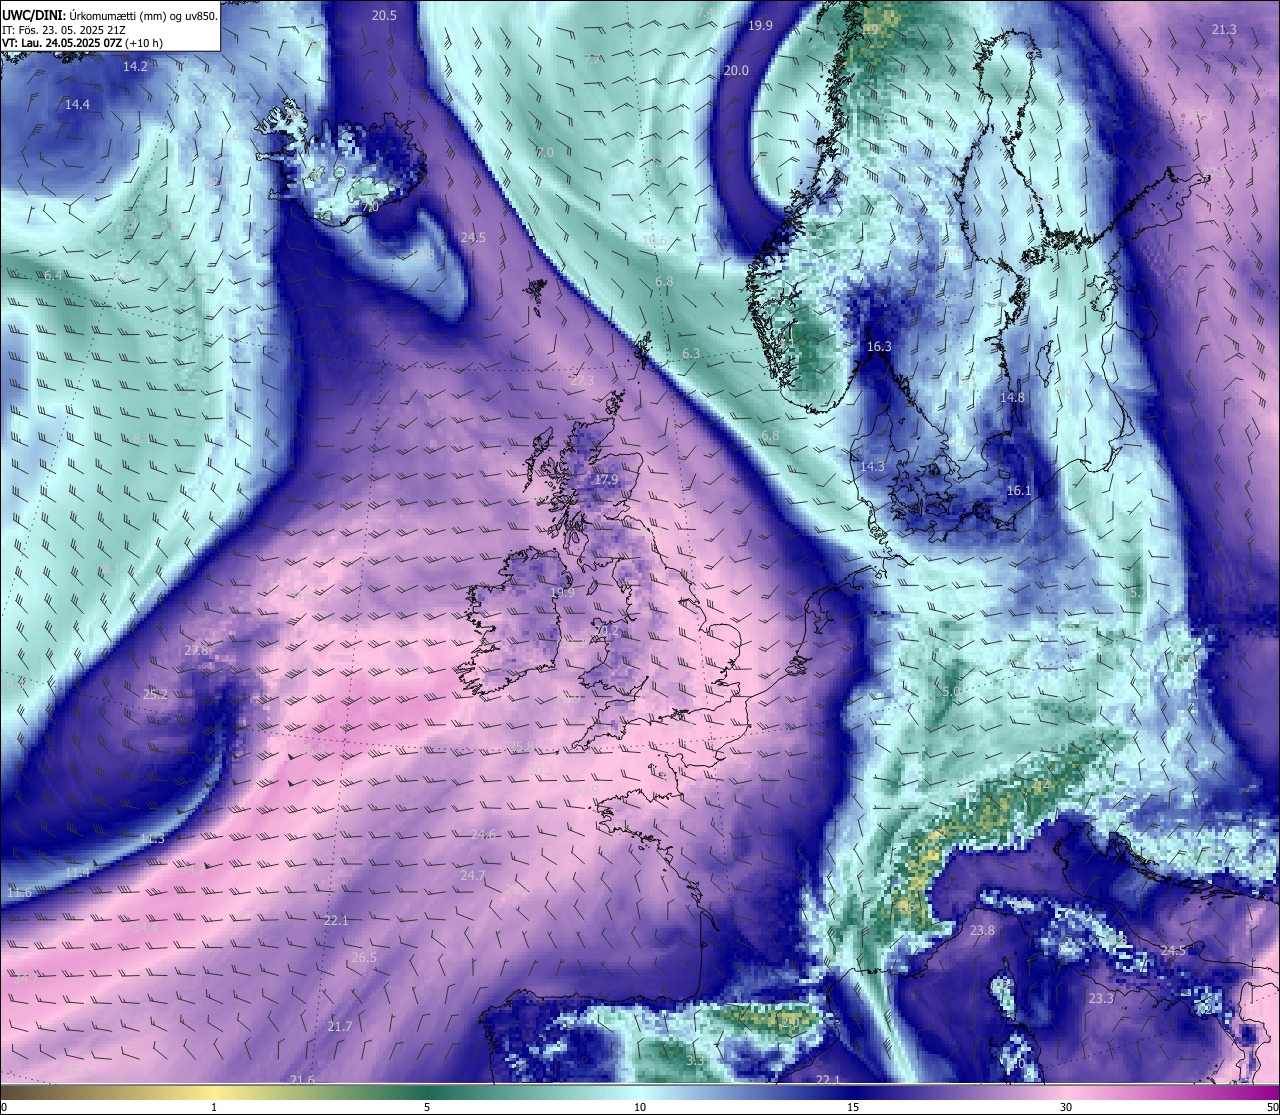Image resolution: width=1280 pixels, height=1115 pixels.
Task: Click the 16.1 value label
Action: point(1018,490)
